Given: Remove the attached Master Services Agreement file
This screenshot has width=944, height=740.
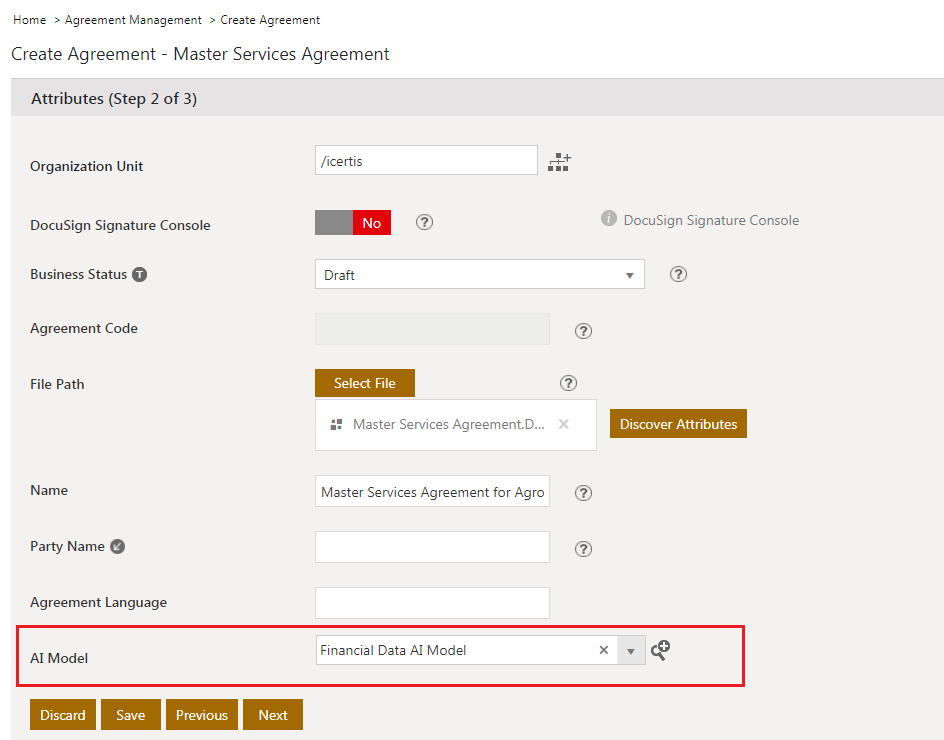Looking at the screenshot, I should click(564, 424).
